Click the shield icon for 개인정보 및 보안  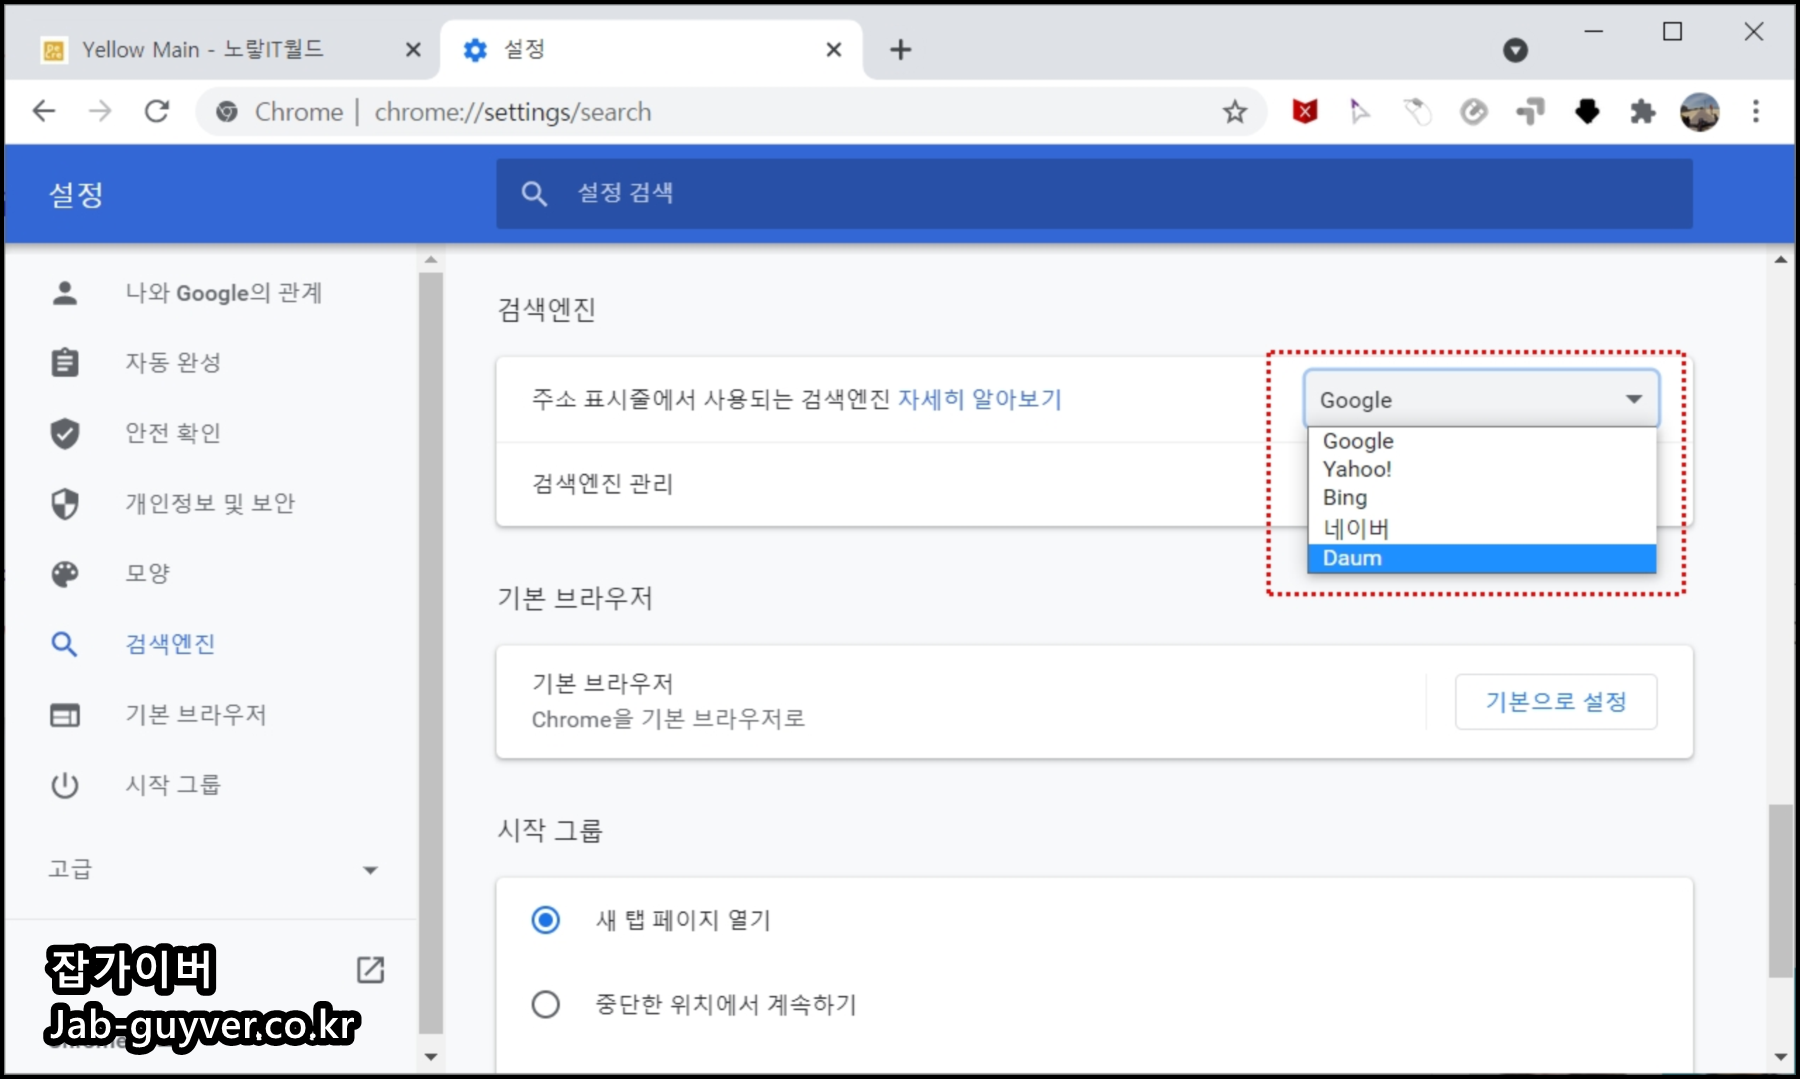pos(65,503)
